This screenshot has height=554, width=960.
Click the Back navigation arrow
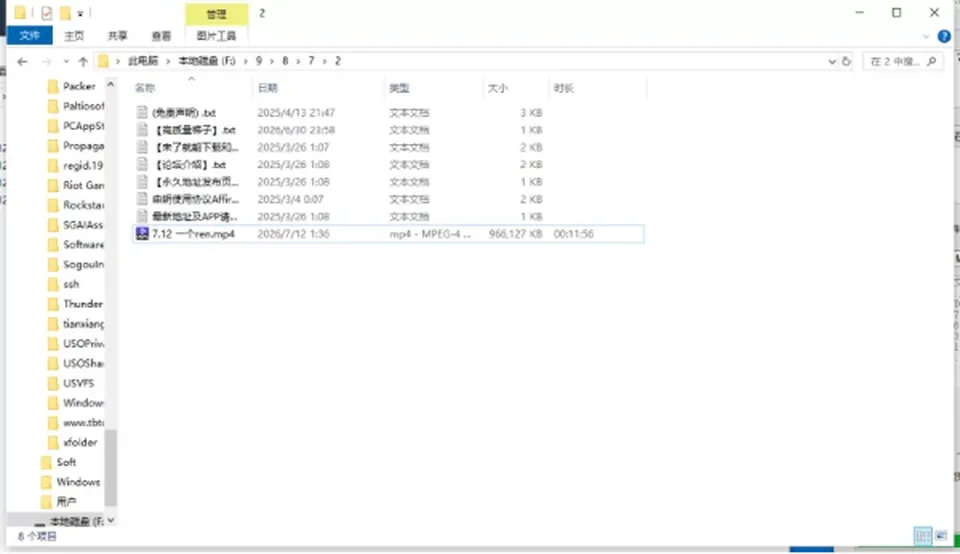point(22,61)
